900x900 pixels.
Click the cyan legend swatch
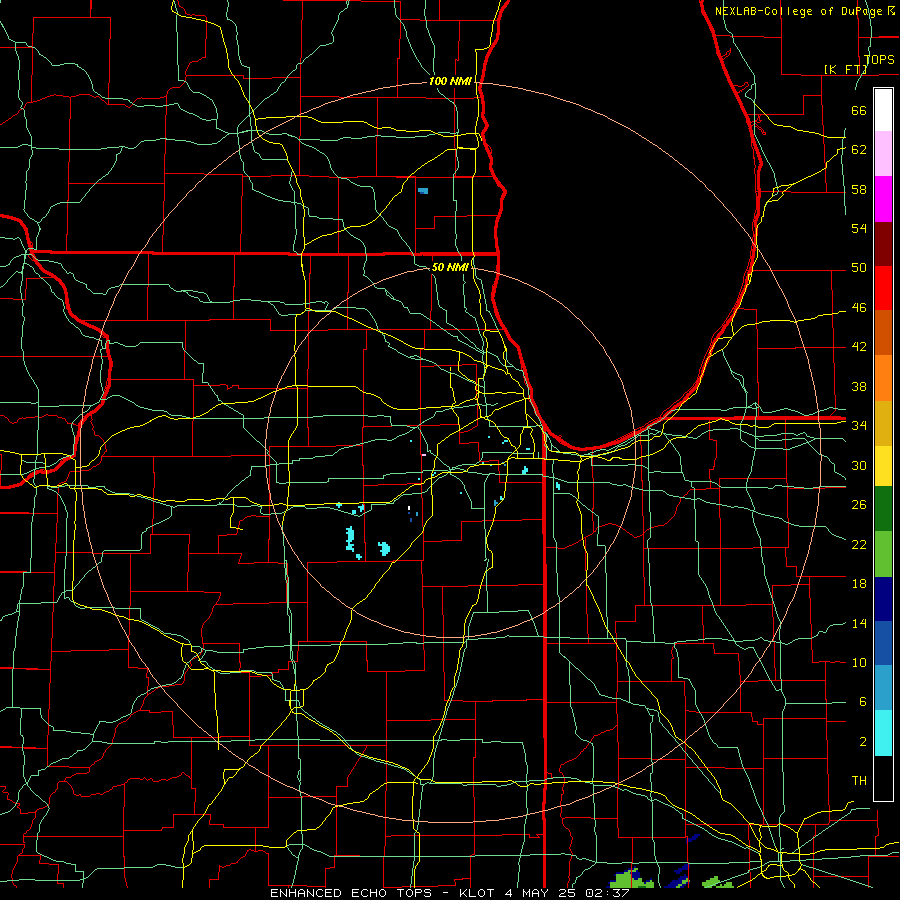[x=883, y=733]
